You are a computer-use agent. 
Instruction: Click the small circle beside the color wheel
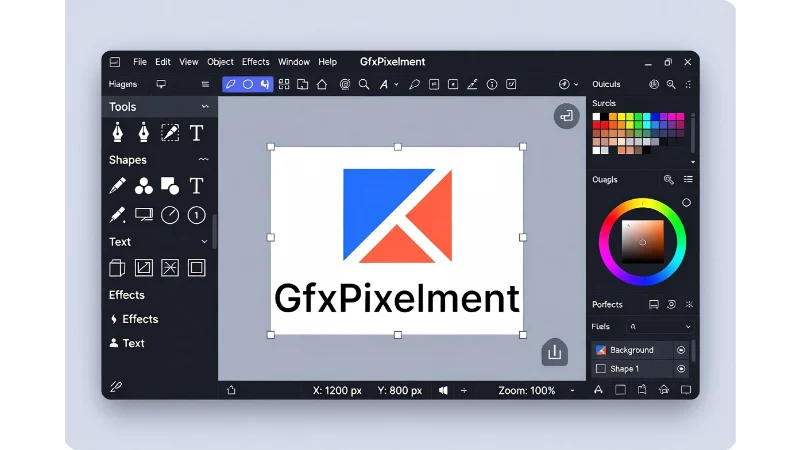[x=686, y=203]
